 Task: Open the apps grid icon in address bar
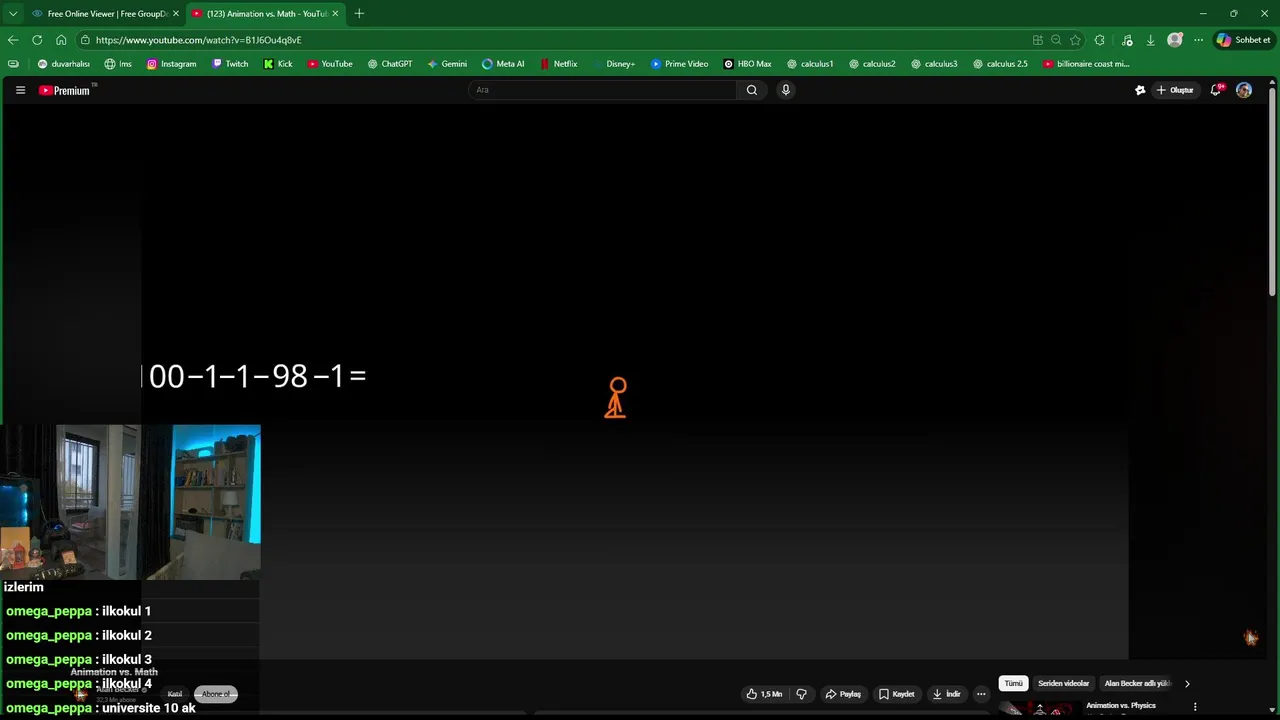1038,40
